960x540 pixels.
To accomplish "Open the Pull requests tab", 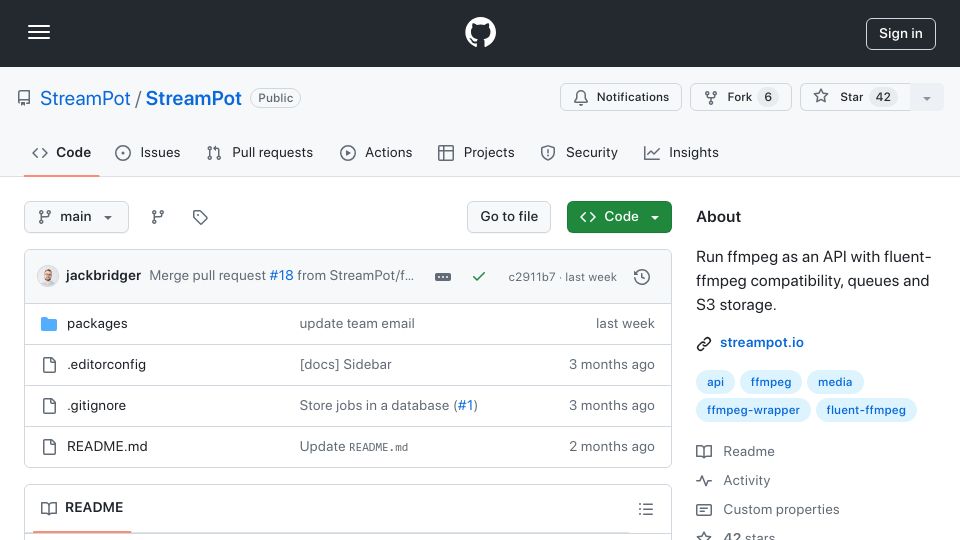I will (x=260, y=152).
